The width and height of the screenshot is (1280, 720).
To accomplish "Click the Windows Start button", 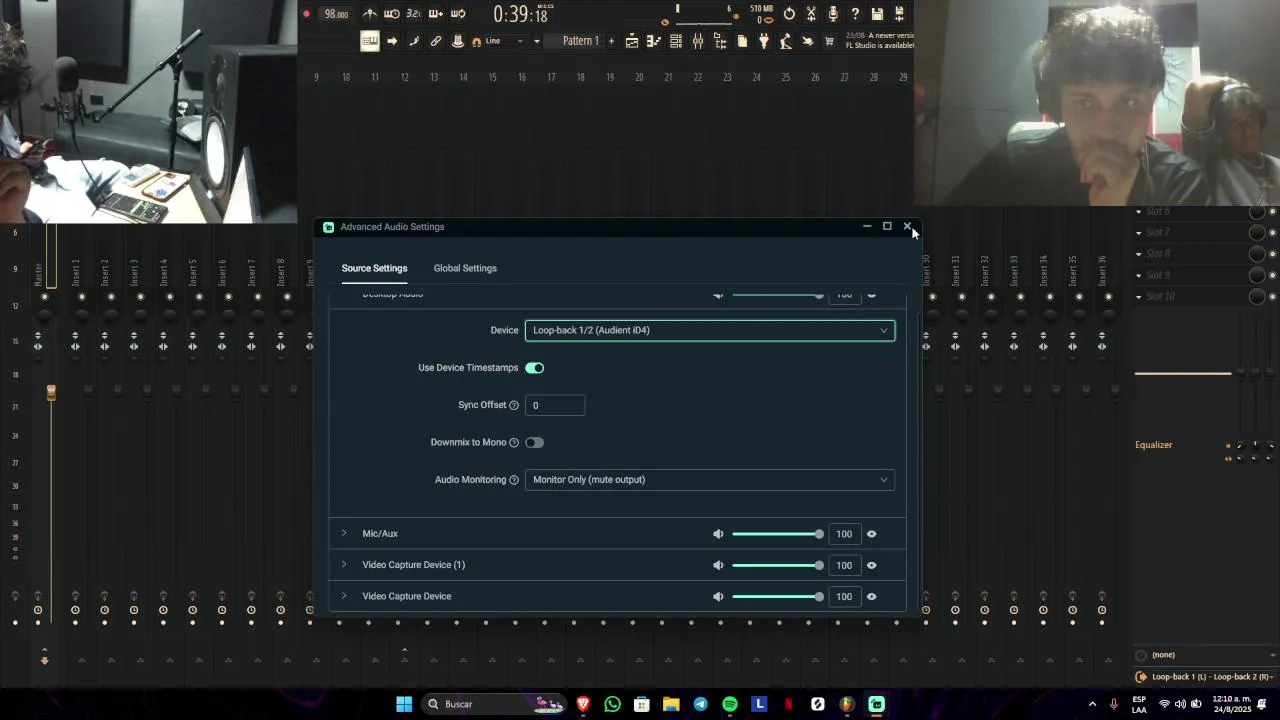I will pos(404,704).
